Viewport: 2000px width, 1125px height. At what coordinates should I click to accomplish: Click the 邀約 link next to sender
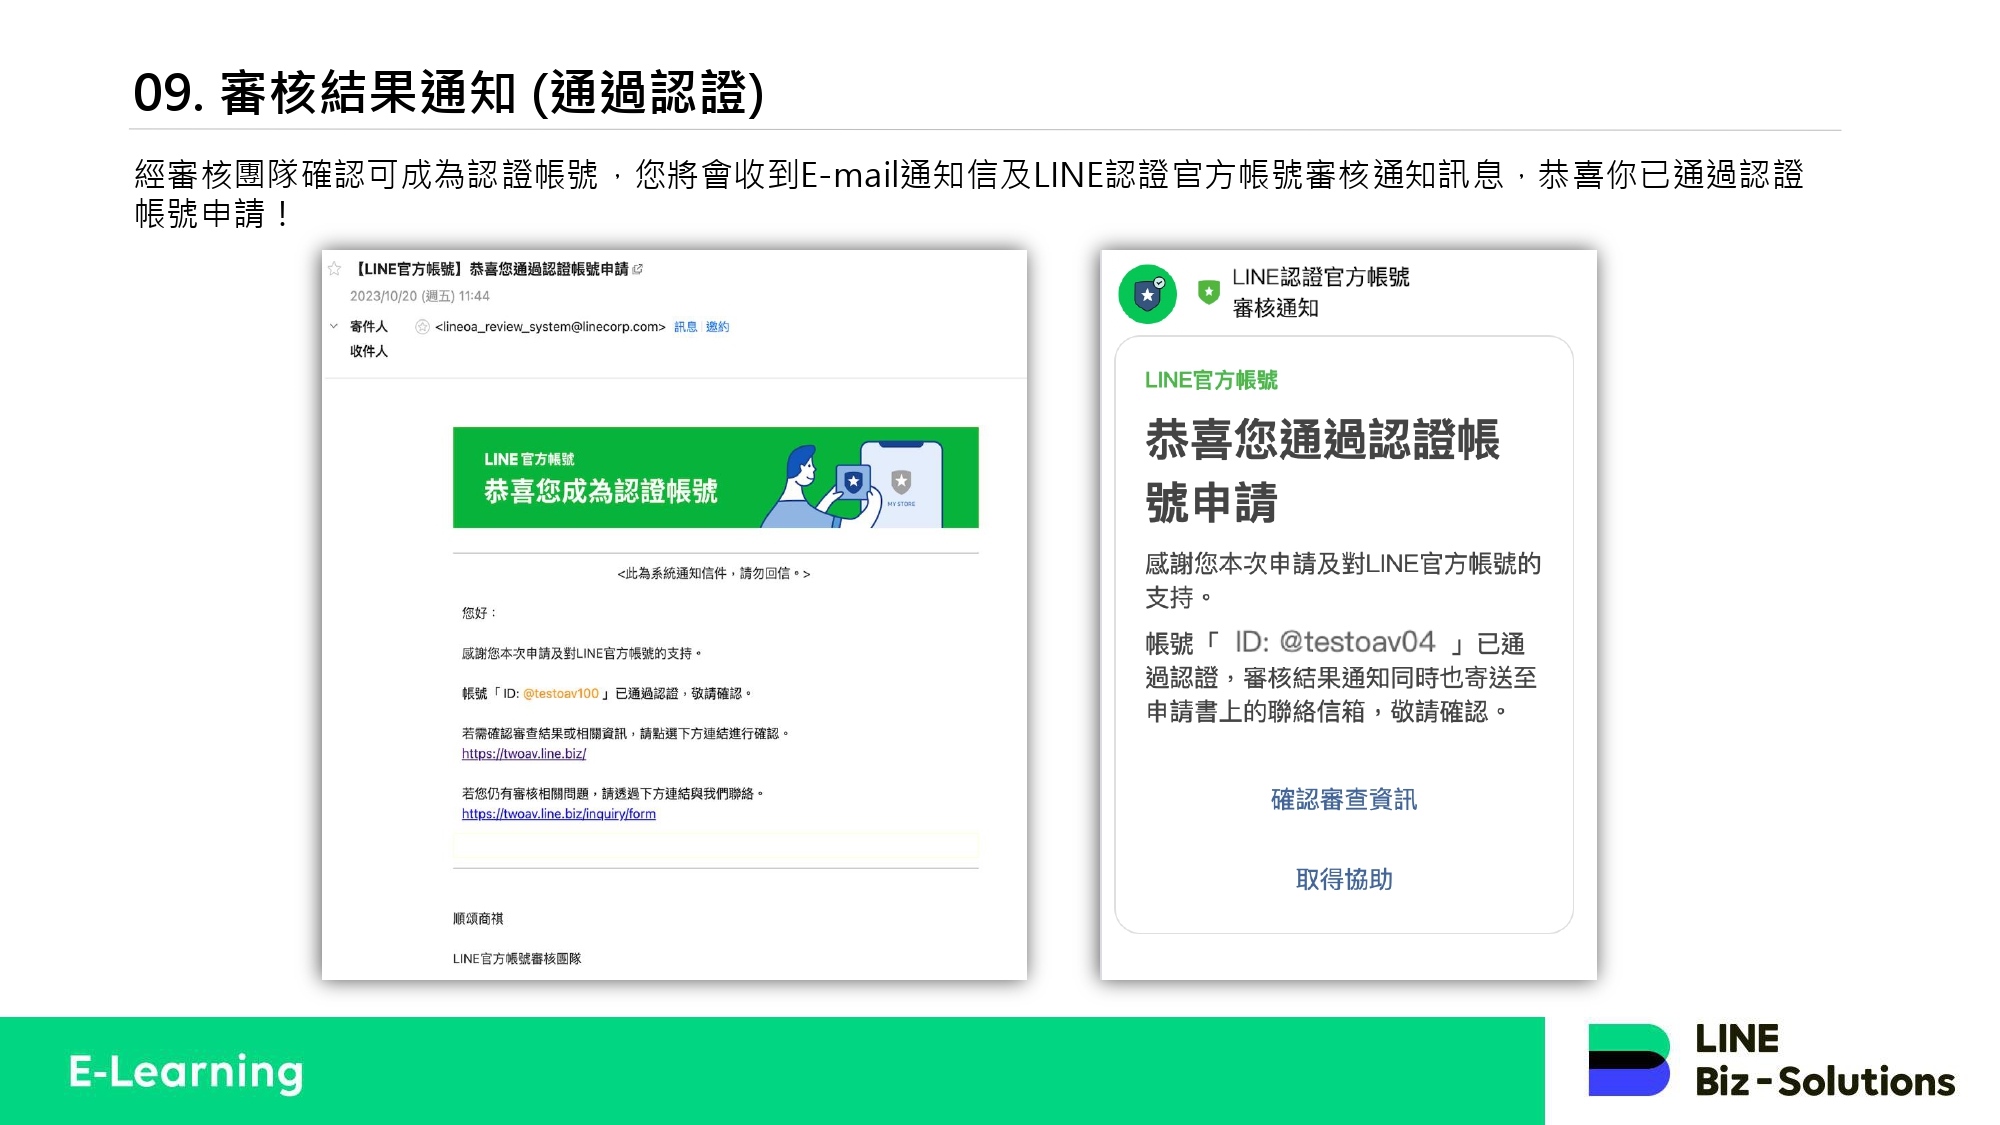(x=717, y=327)
